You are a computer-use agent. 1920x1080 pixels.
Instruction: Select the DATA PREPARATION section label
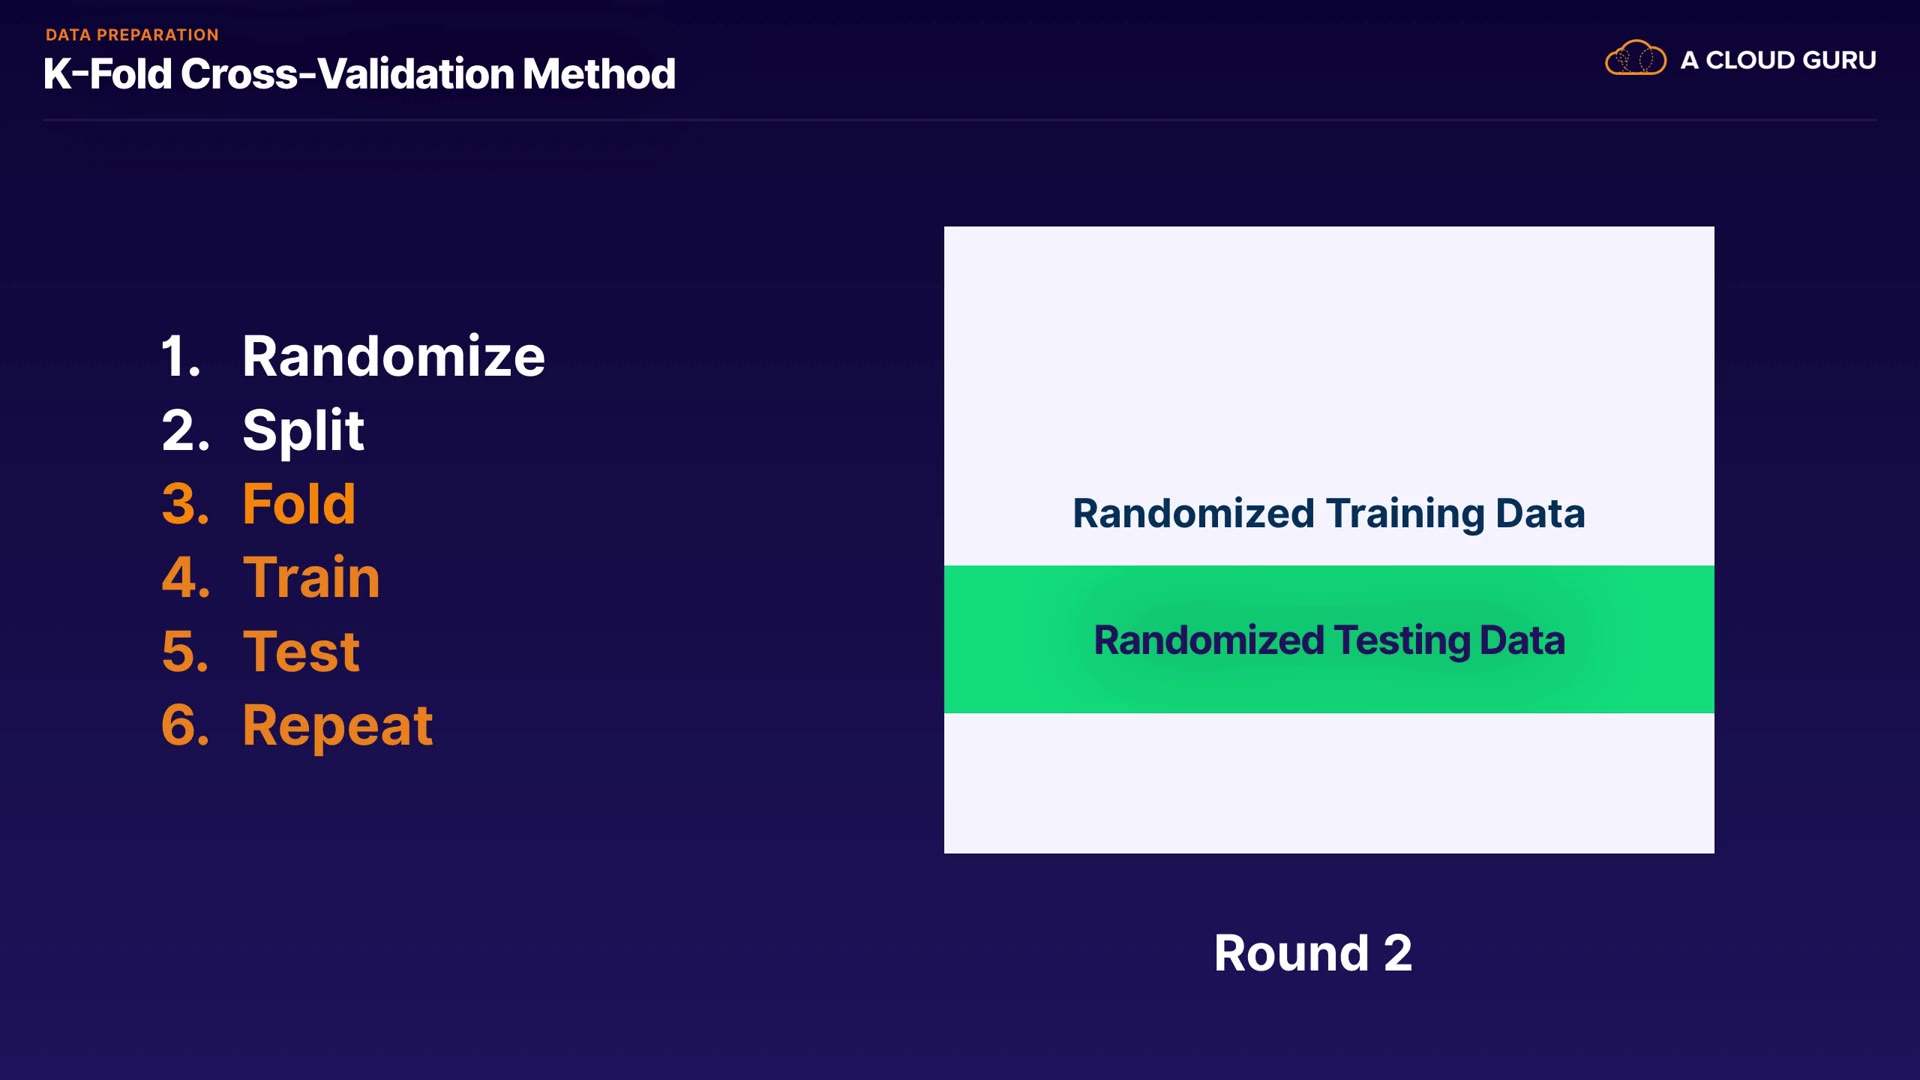pos(132,35)
